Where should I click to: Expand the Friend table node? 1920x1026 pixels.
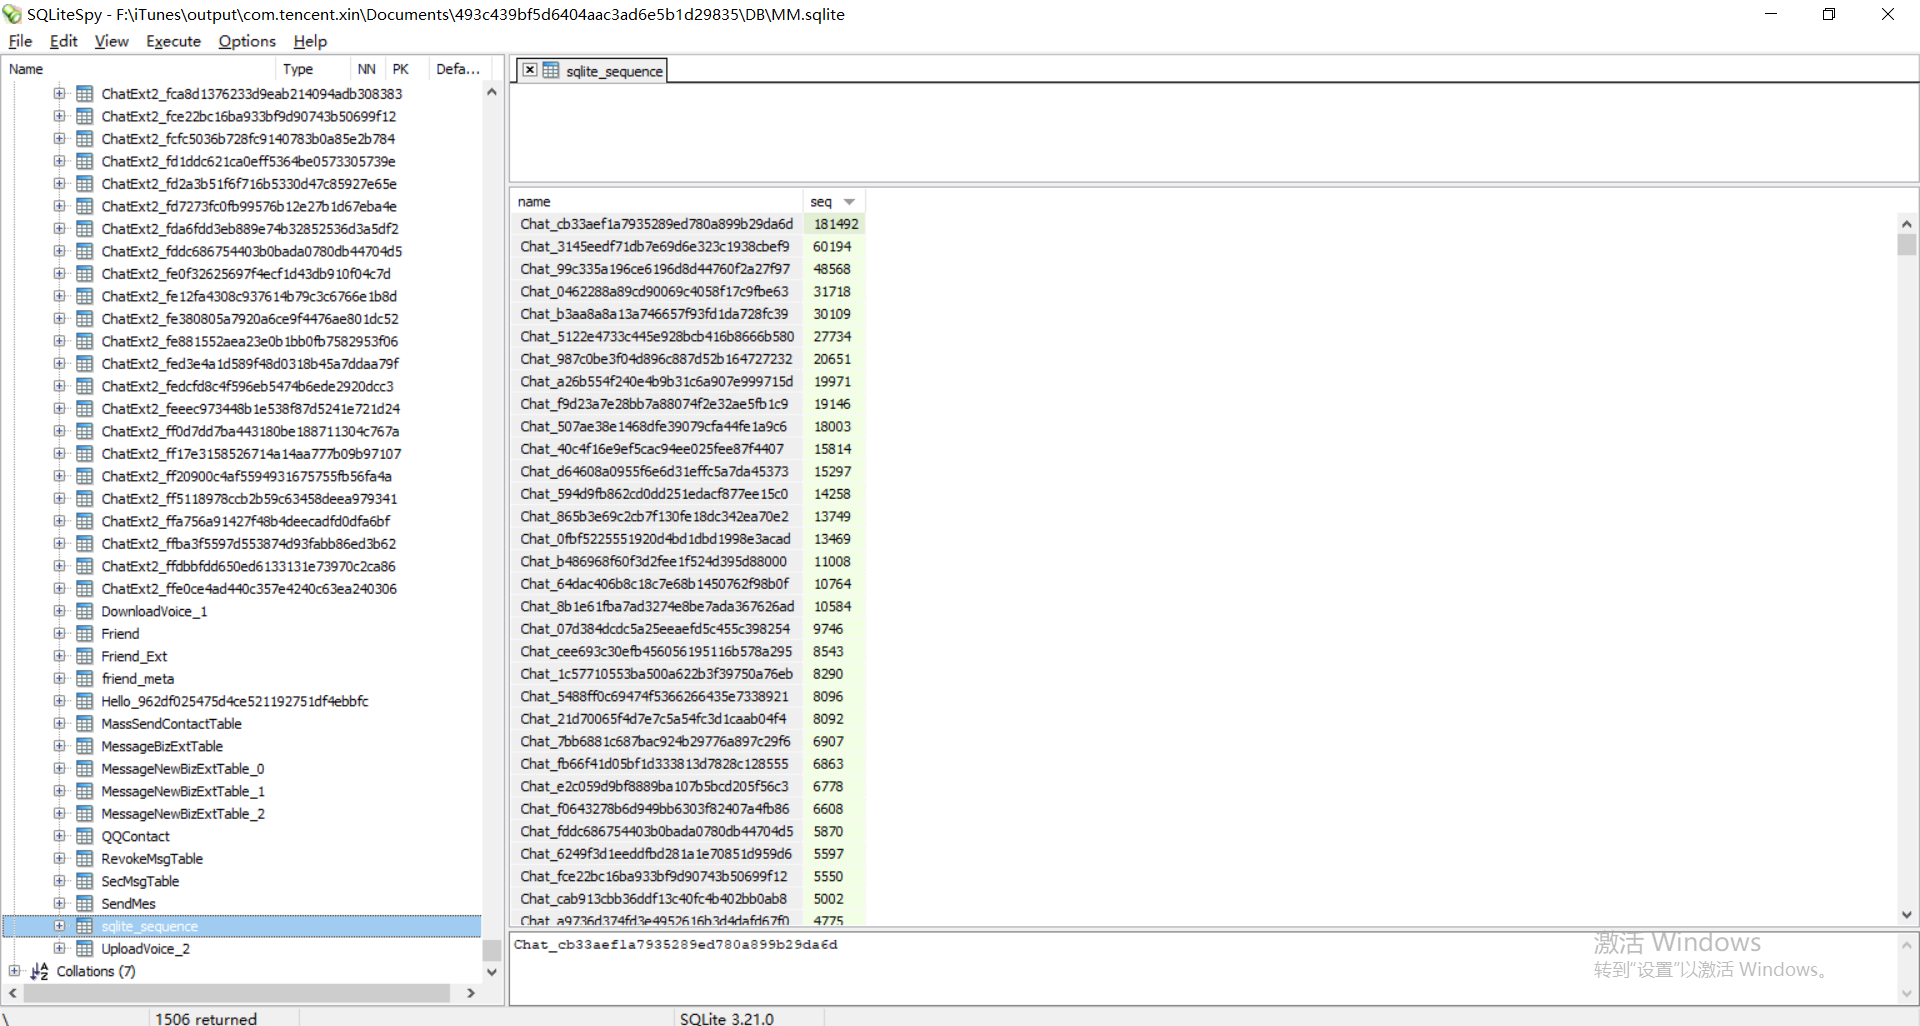pos(60,633)
